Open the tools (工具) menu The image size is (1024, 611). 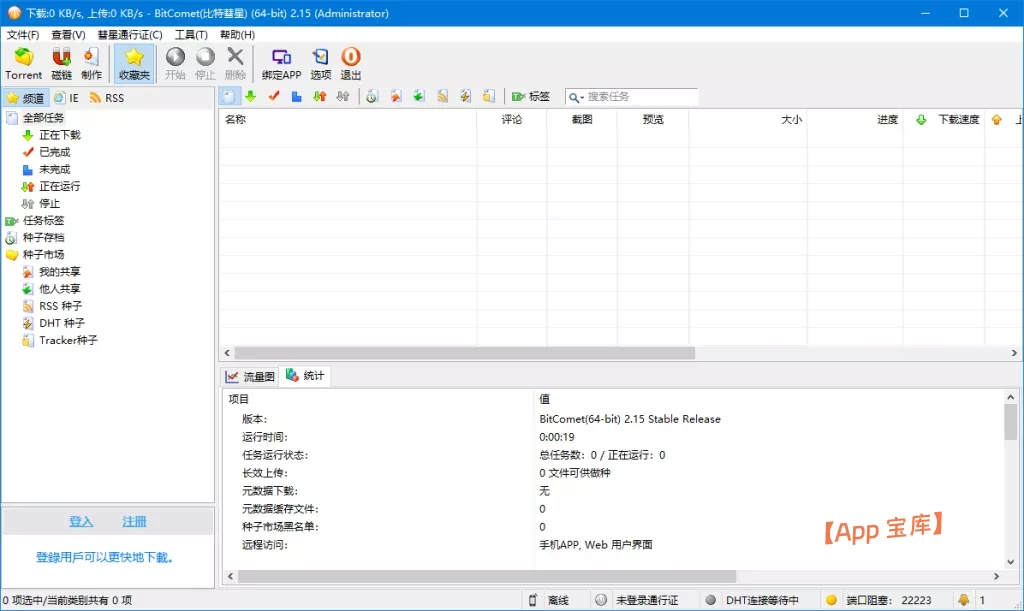pos(191,35)
